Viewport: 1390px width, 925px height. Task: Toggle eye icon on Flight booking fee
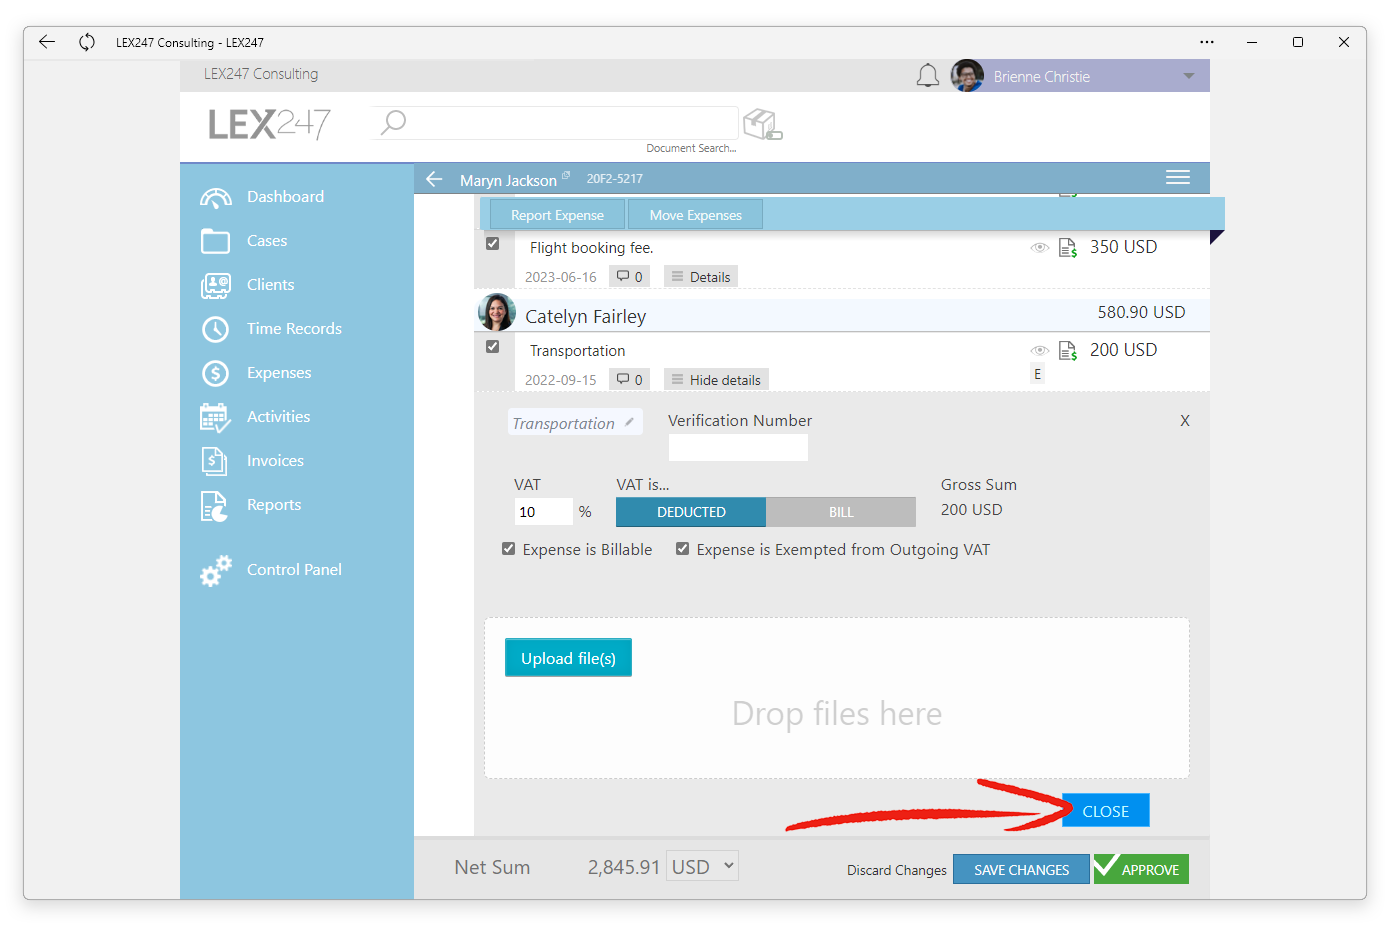click(1040, 247)
